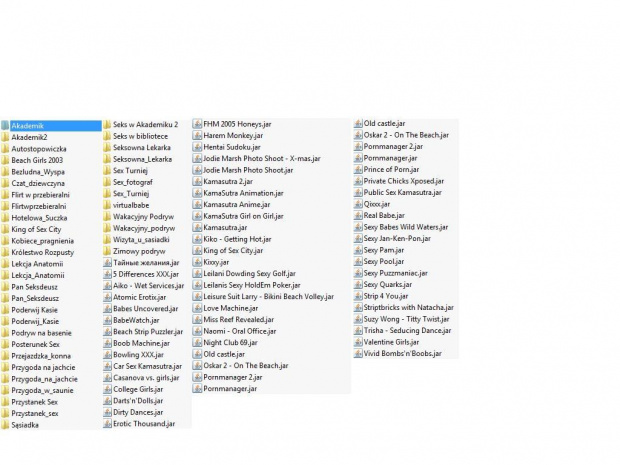Click the Flirtwprzebieralni folder name
Screen dimensions: 620x465
[x=39, y=206]
